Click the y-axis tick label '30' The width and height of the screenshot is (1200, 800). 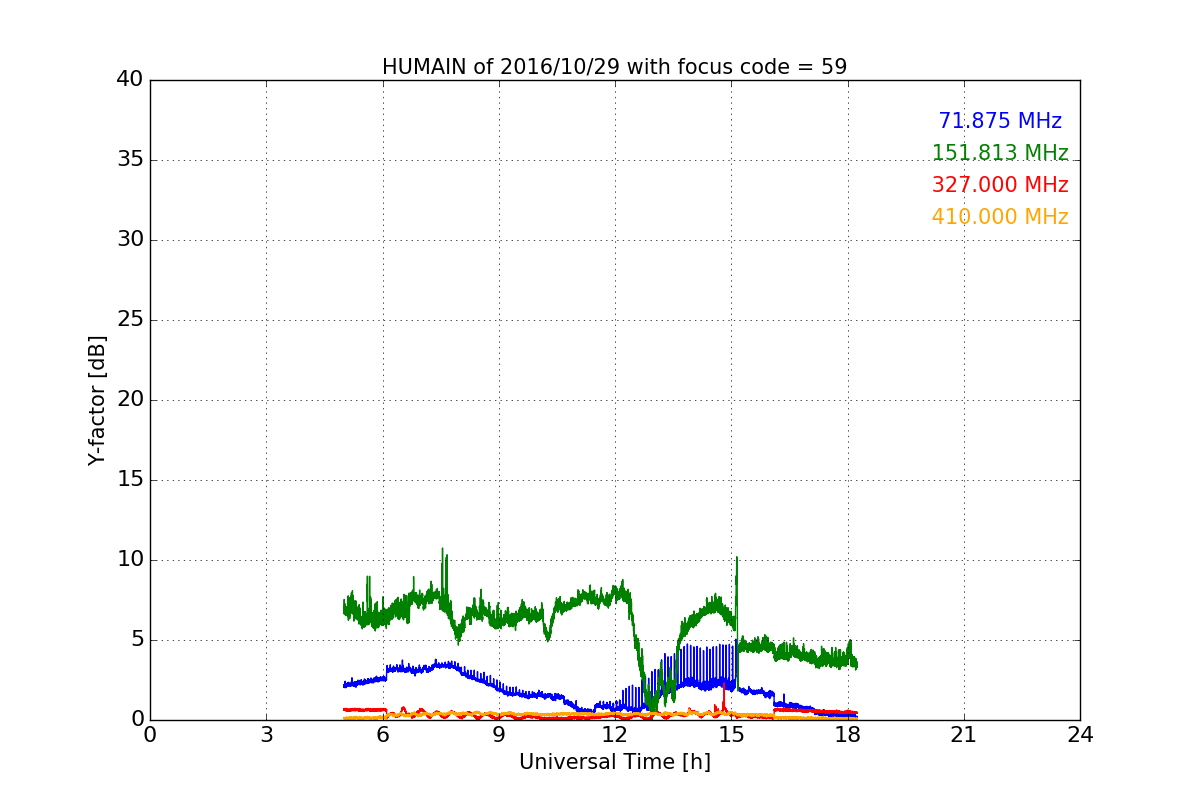pyautogui.click(x=130, y=239)
